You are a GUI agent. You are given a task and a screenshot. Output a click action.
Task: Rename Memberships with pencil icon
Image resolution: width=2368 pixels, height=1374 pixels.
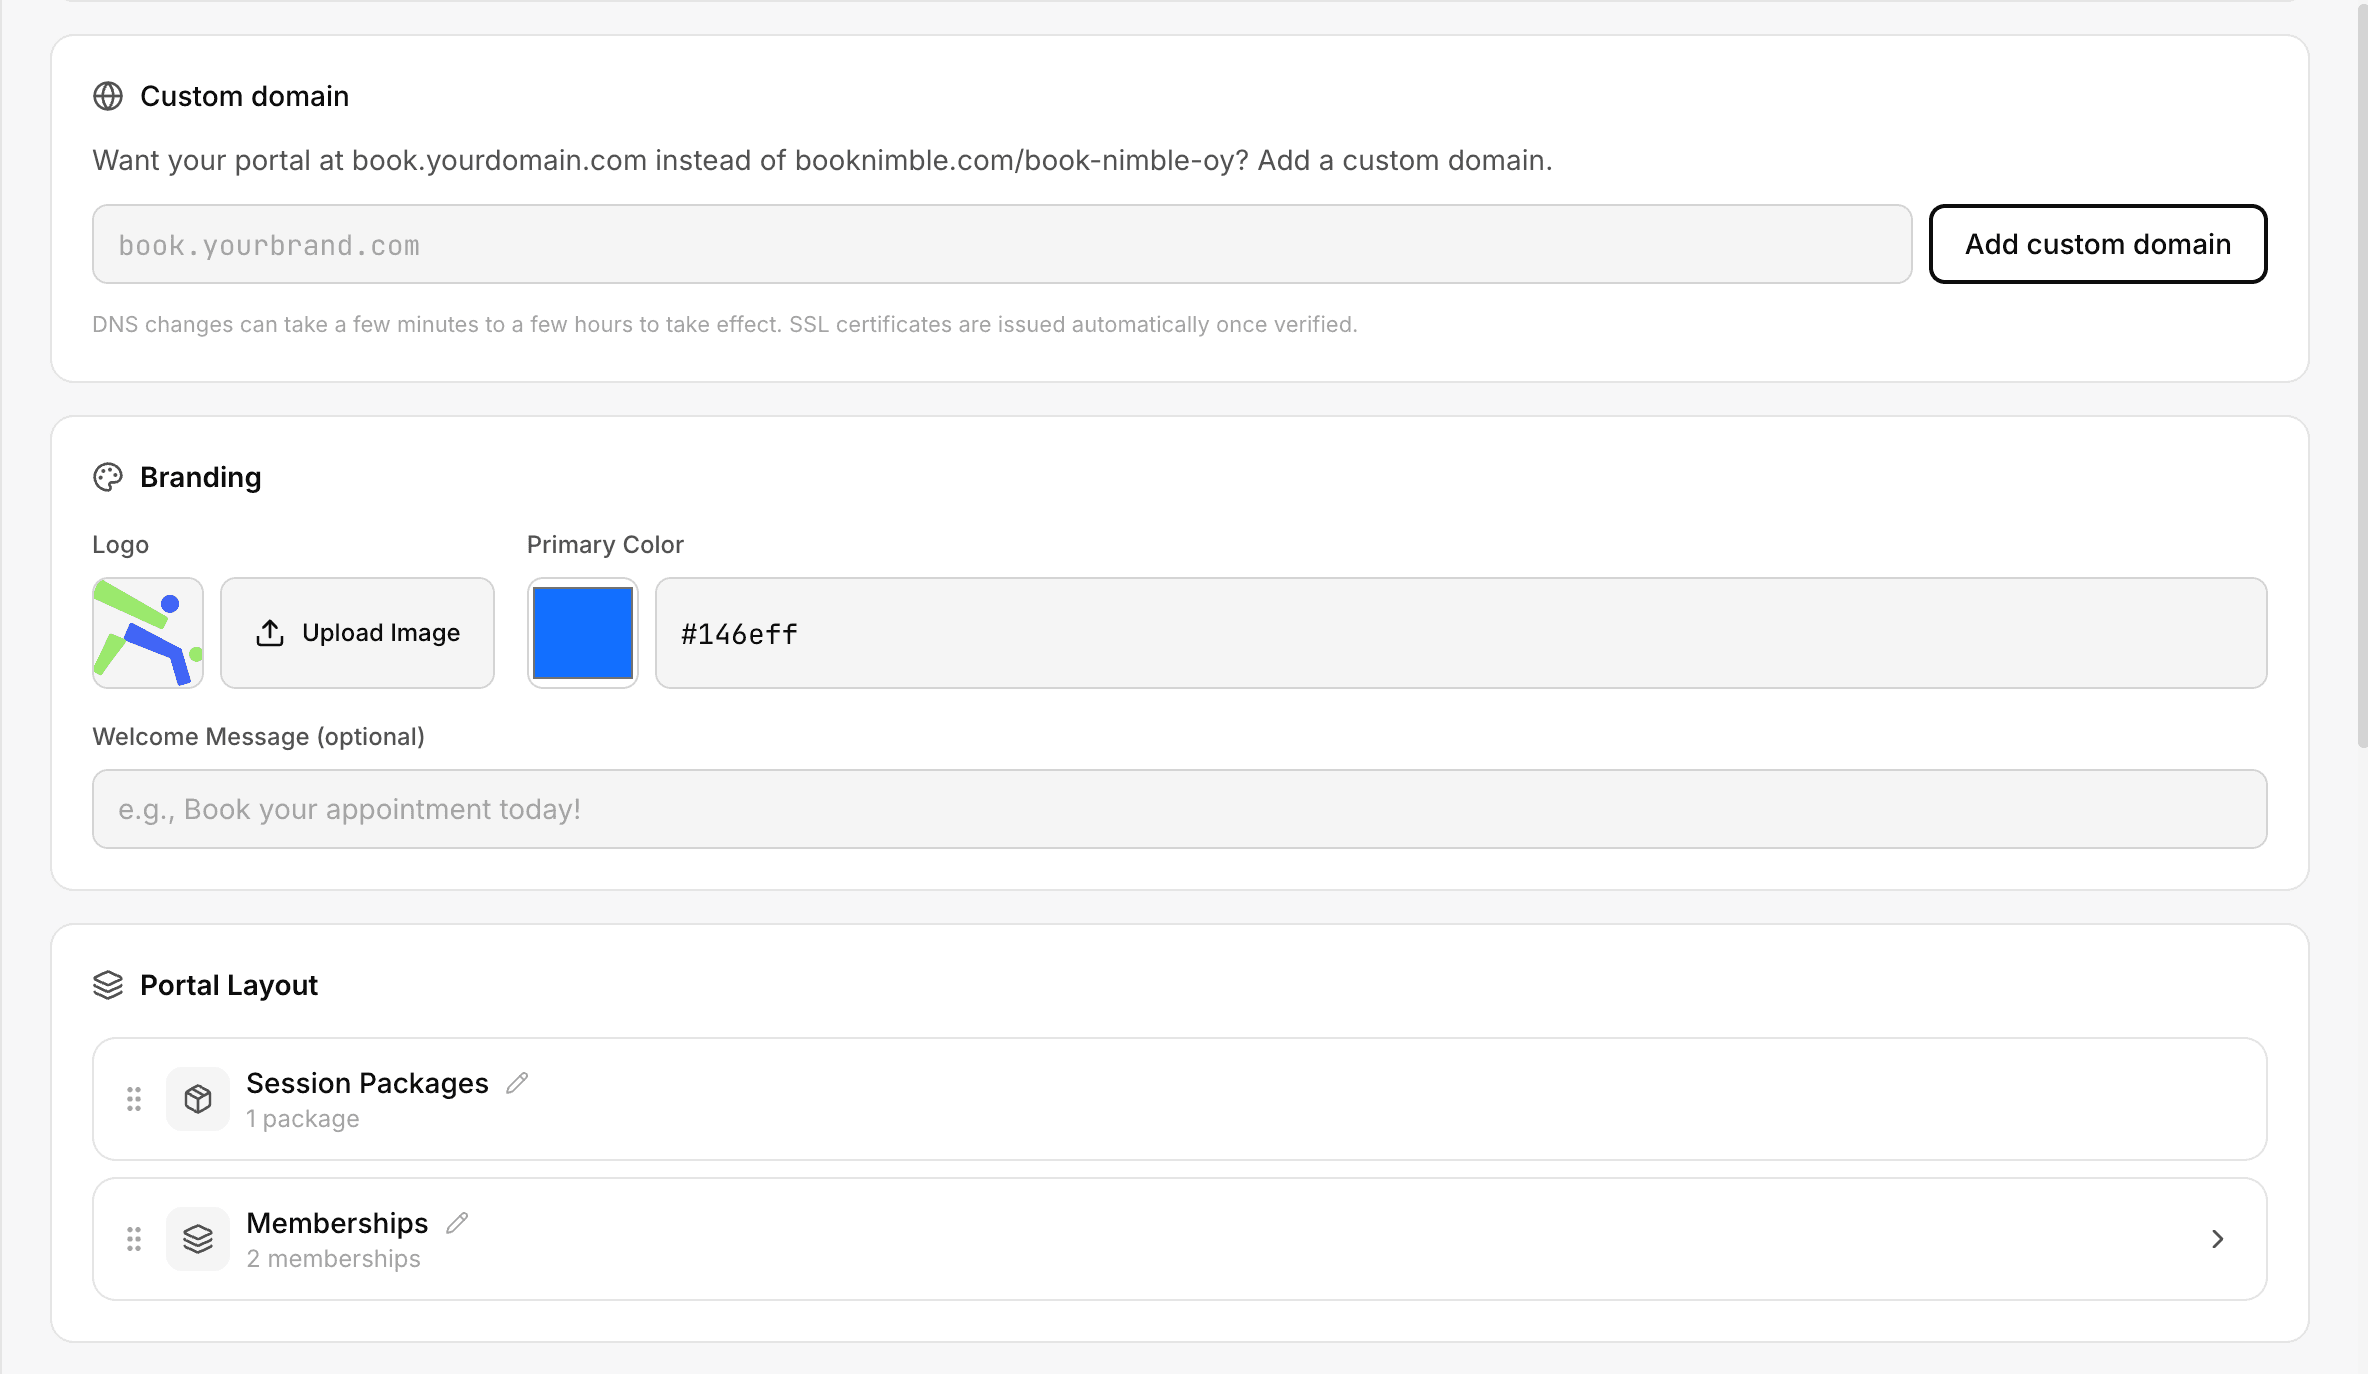coord(457,1223)
